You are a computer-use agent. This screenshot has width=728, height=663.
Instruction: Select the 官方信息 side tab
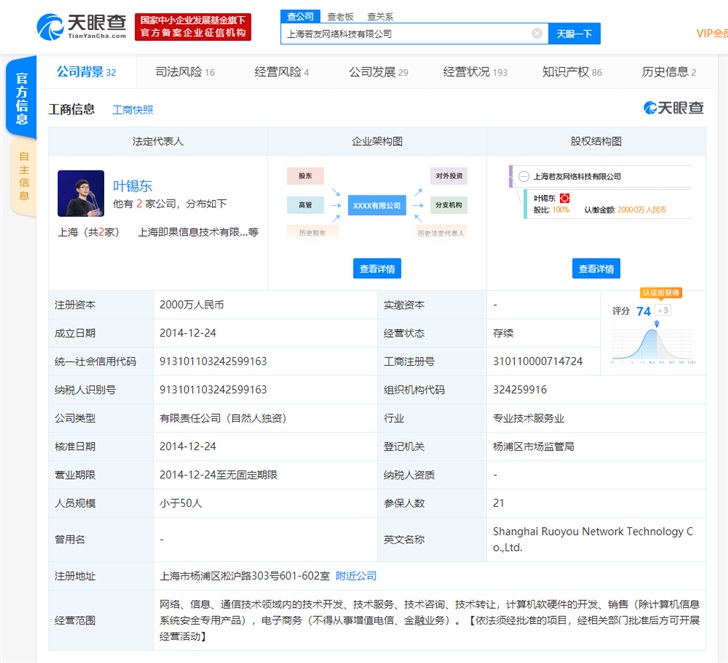[21, 98]
